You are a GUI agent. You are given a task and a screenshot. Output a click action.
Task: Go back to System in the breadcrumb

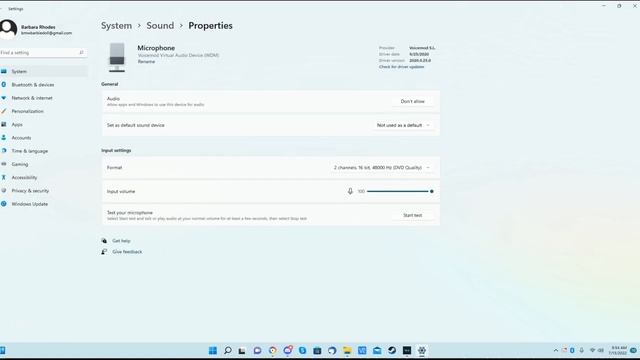coord(116,25)
